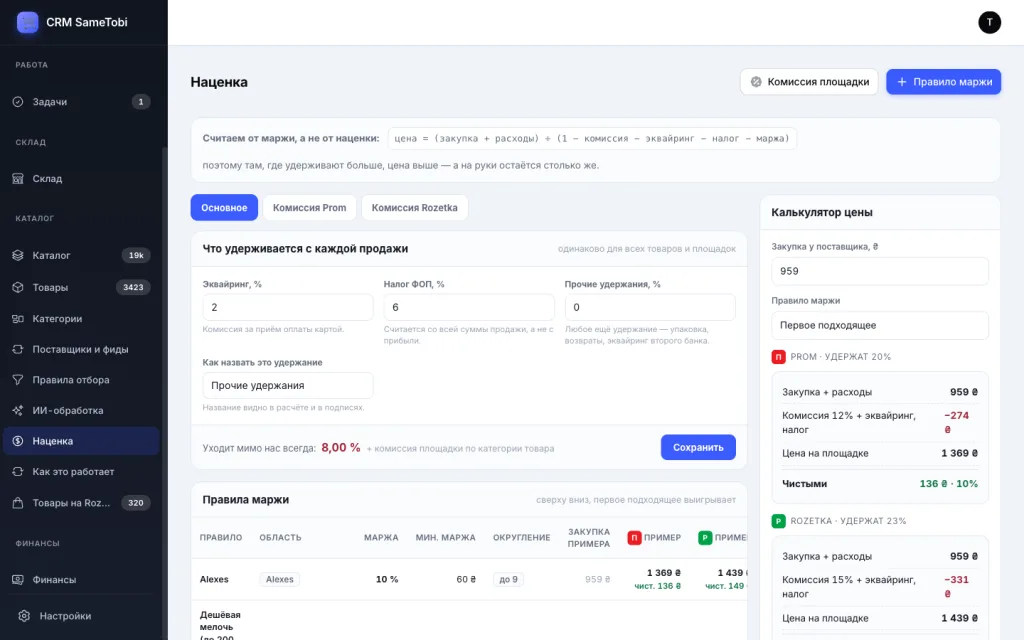Click the ОКРУГЛЕНИЕ column header
This screenshot has height=640, width=1024.
click(522, 537)
